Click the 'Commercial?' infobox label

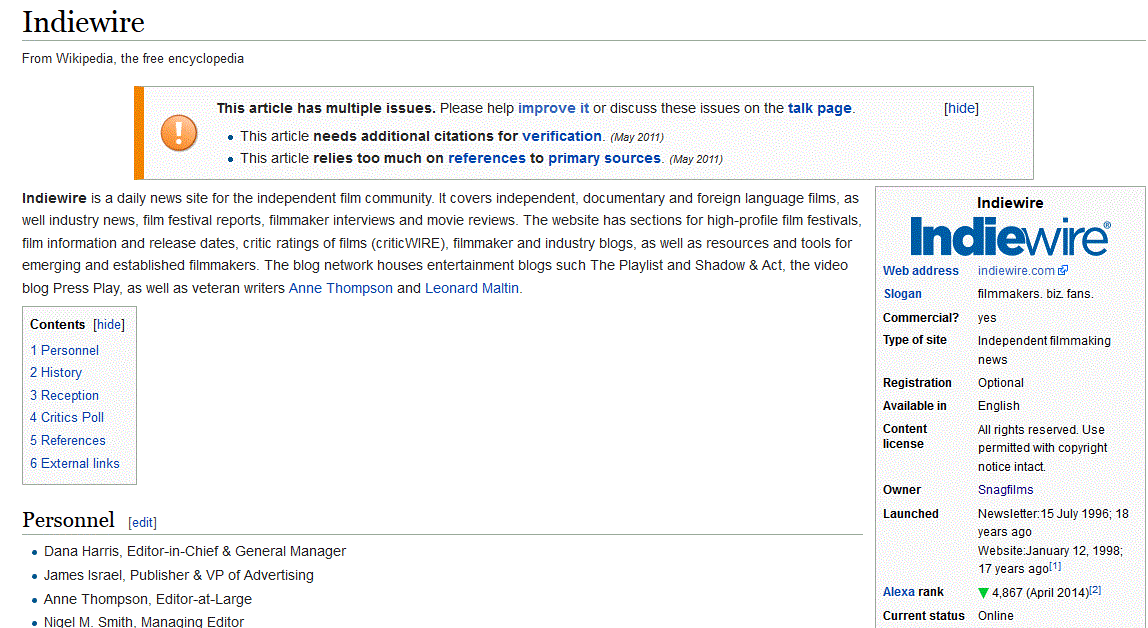(x=920, y=318)
